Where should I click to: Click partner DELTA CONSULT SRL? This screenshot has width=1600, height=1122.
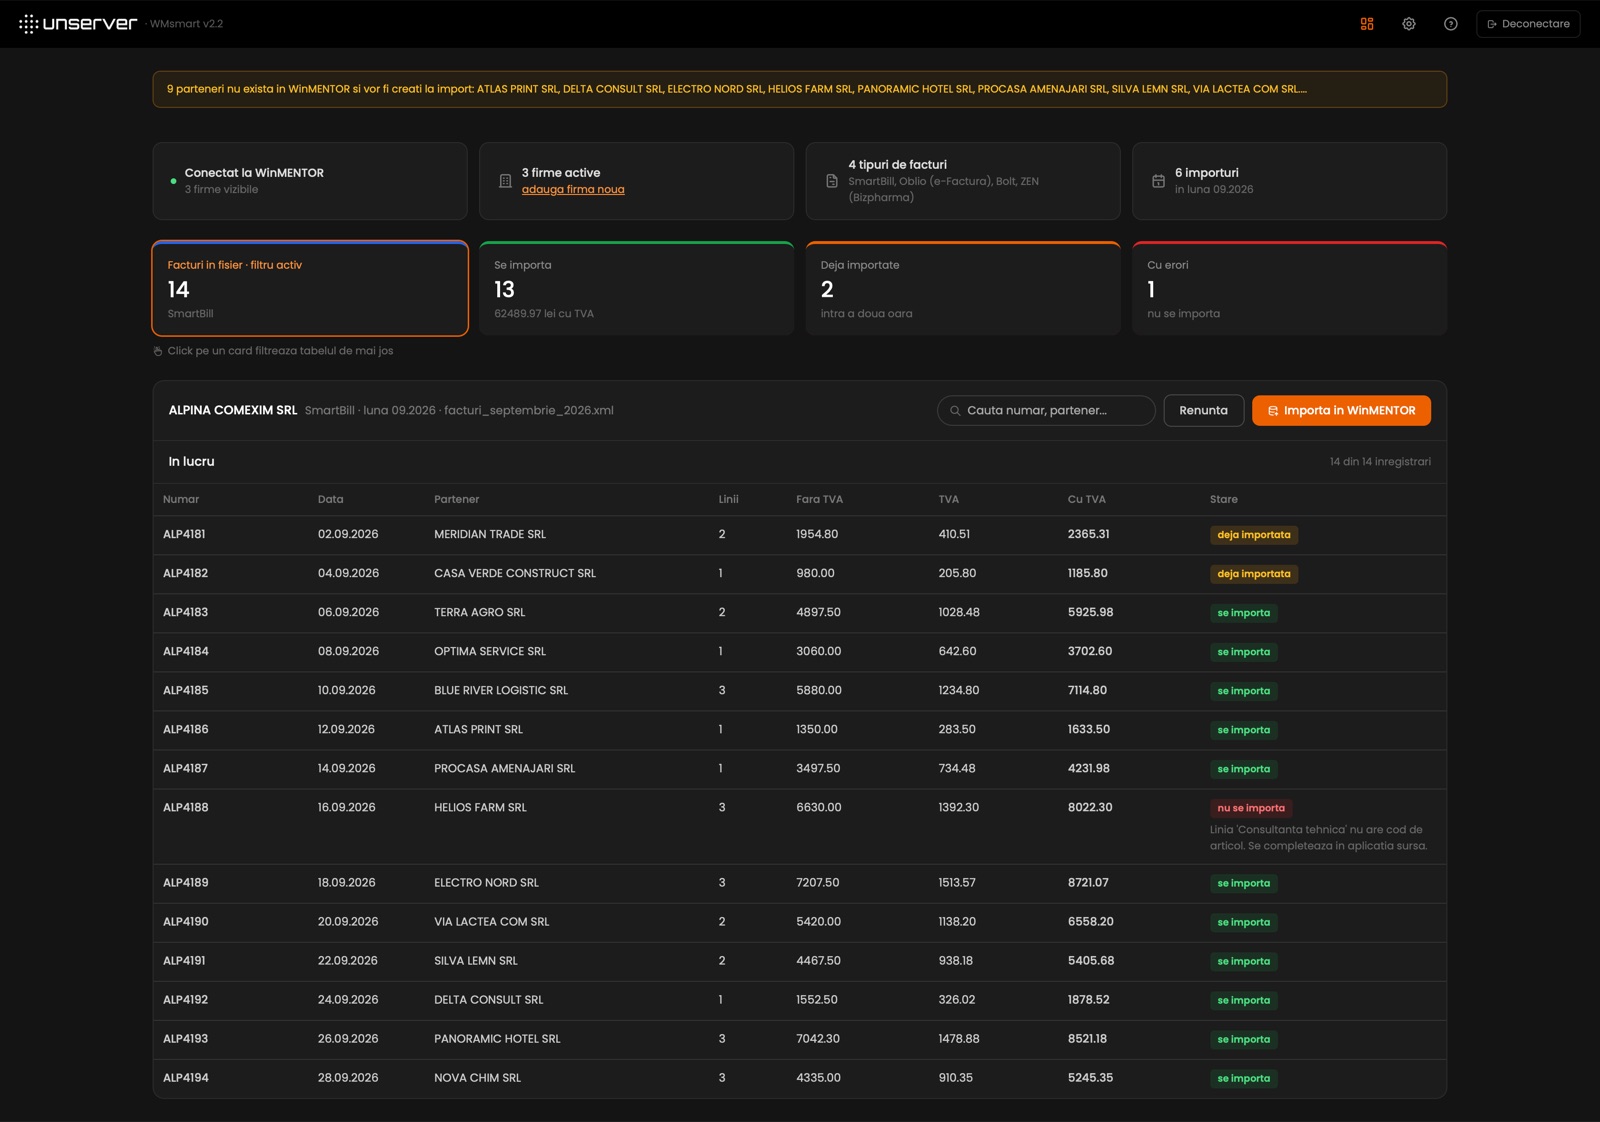[489, 1000]
